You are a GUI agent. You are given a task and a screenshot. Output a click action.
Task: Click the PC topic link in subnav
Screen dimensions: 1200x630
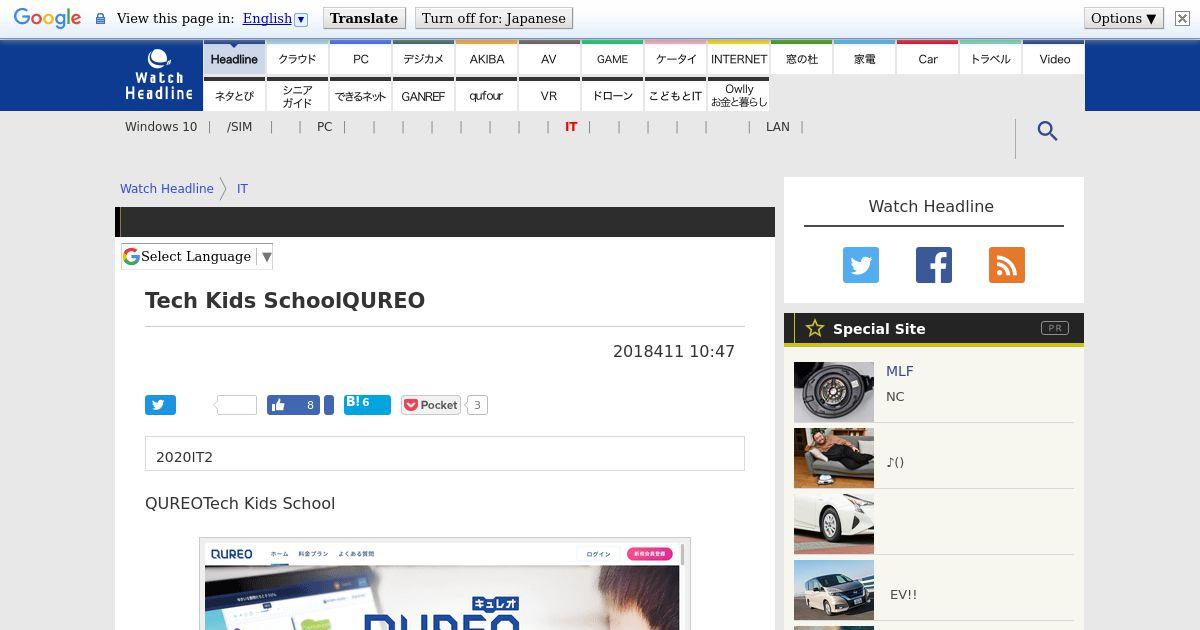(324, 127)
